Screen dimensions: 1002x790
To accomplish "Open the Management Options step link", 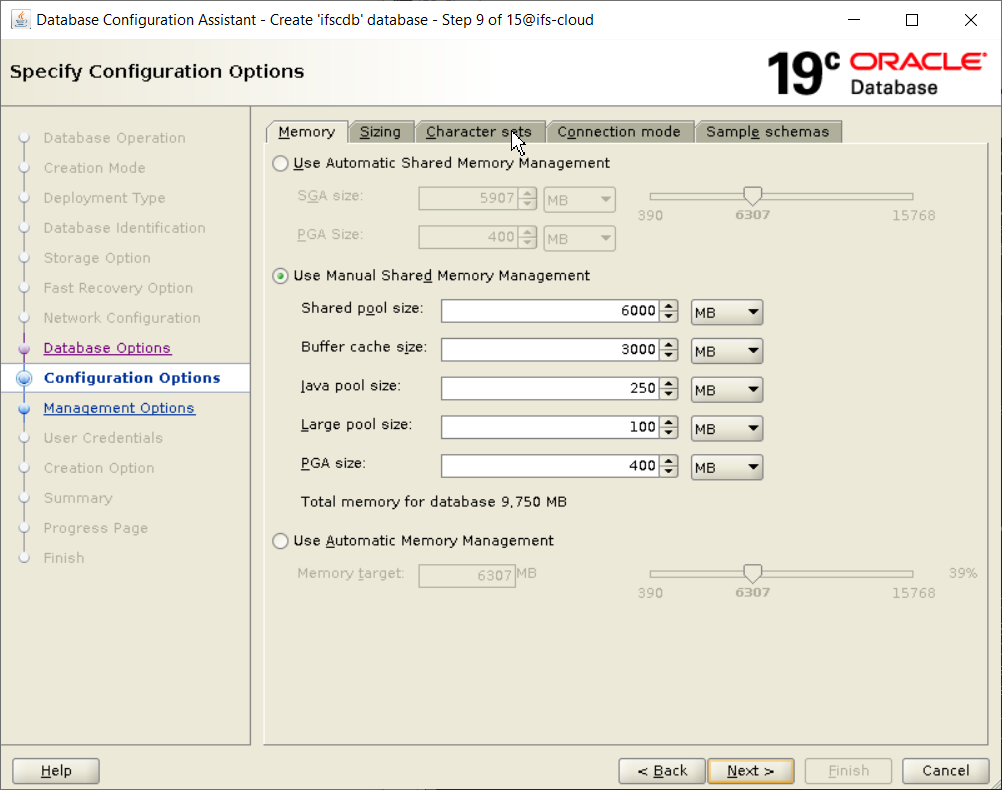I will pyautogui.click(x=119, y=408).
